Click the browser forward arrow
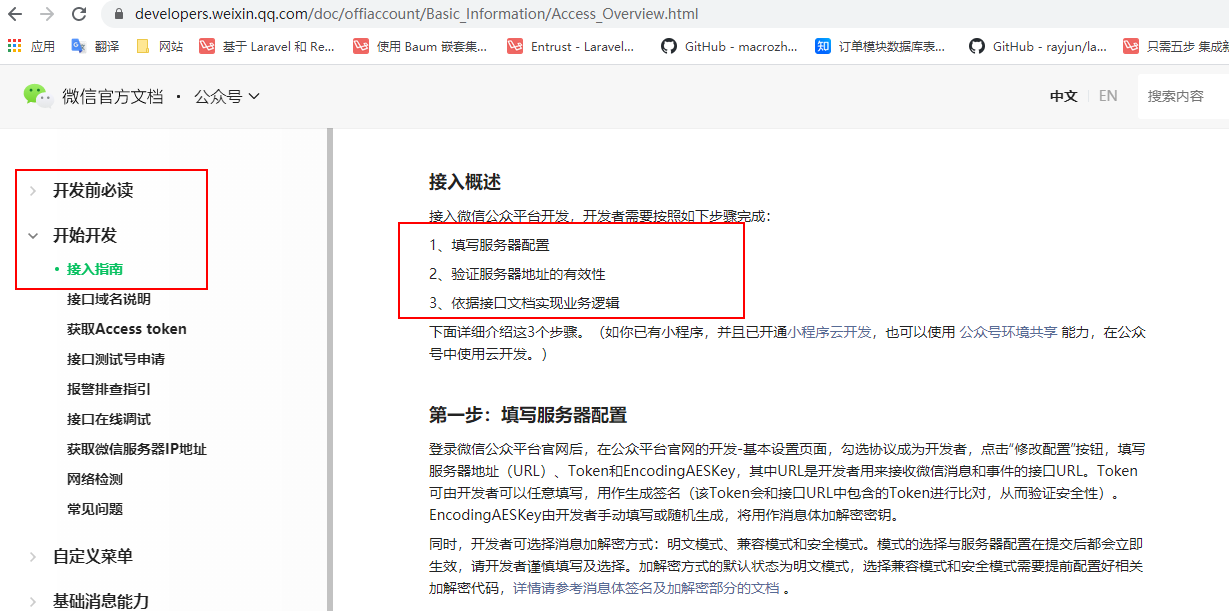This screenshot has height=611, width=1229. point(46,14)
